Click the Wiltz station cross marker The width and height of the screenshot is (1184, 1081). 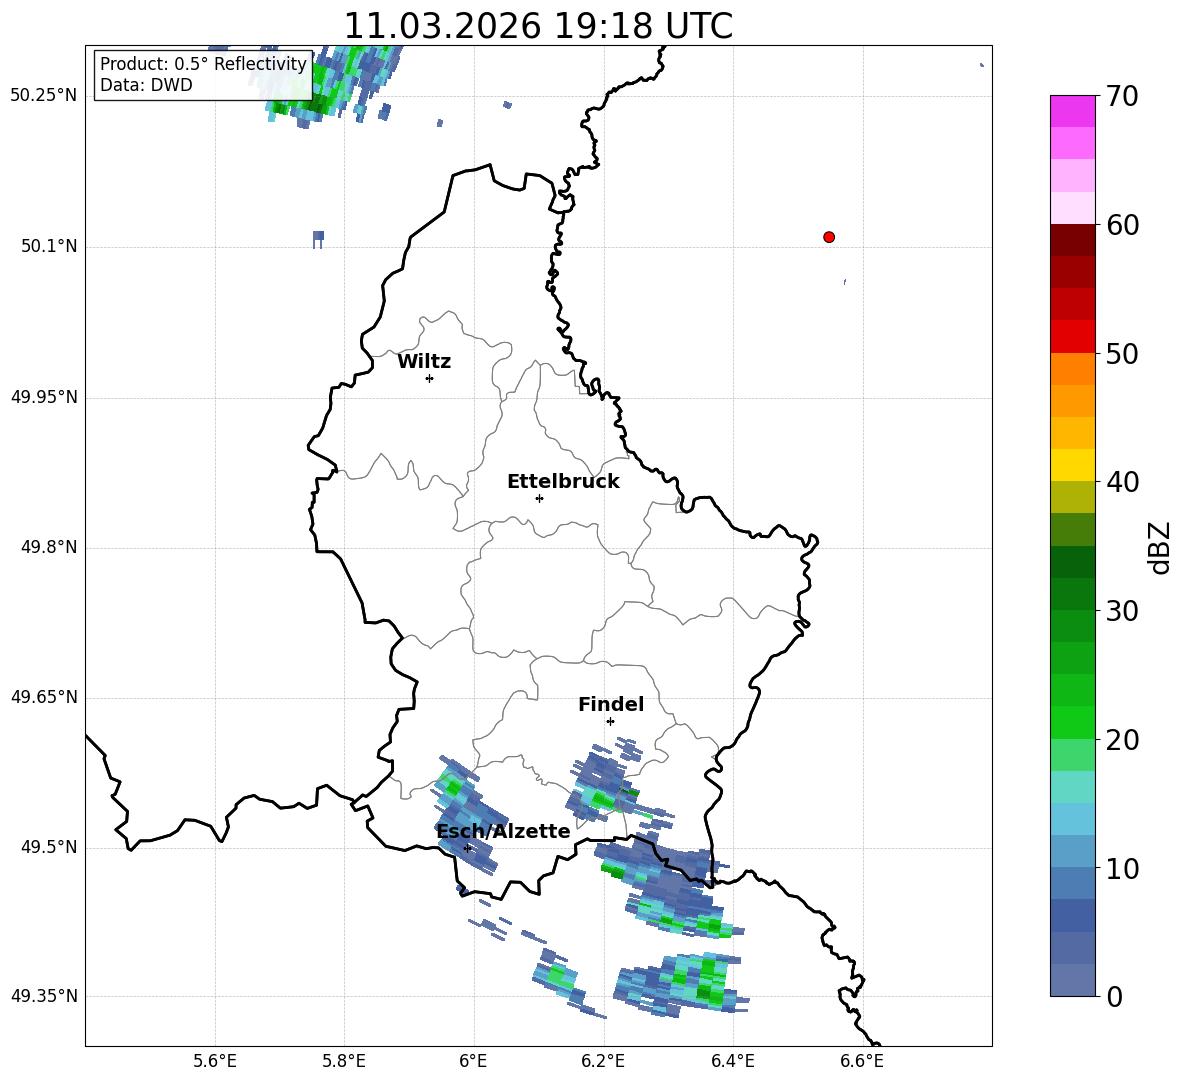pyautogui.click(x=429, y=378)
